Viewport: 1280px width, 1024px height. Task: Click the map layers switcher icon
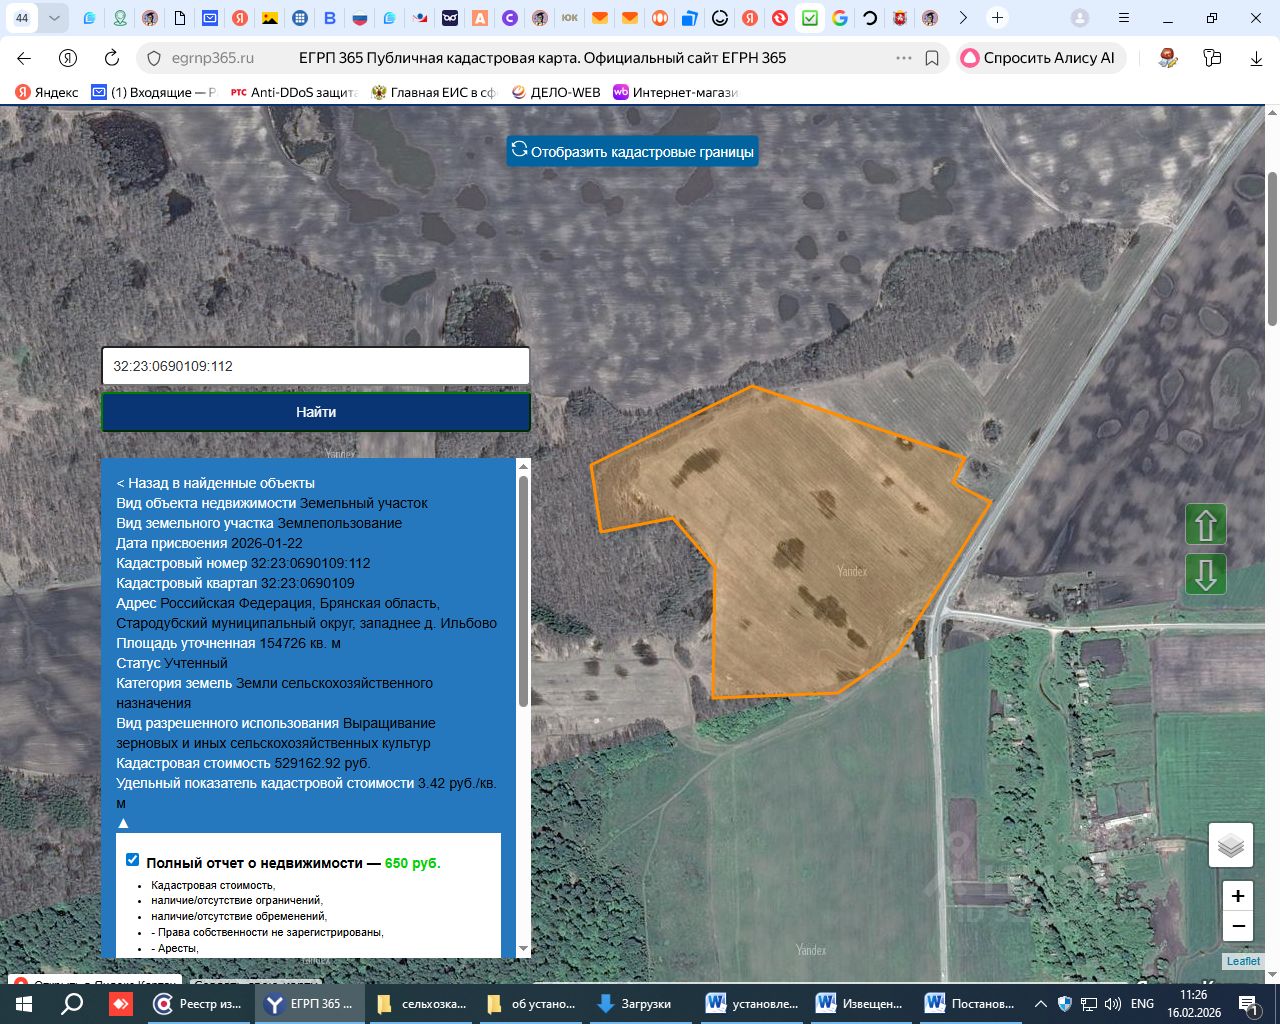1231,846
